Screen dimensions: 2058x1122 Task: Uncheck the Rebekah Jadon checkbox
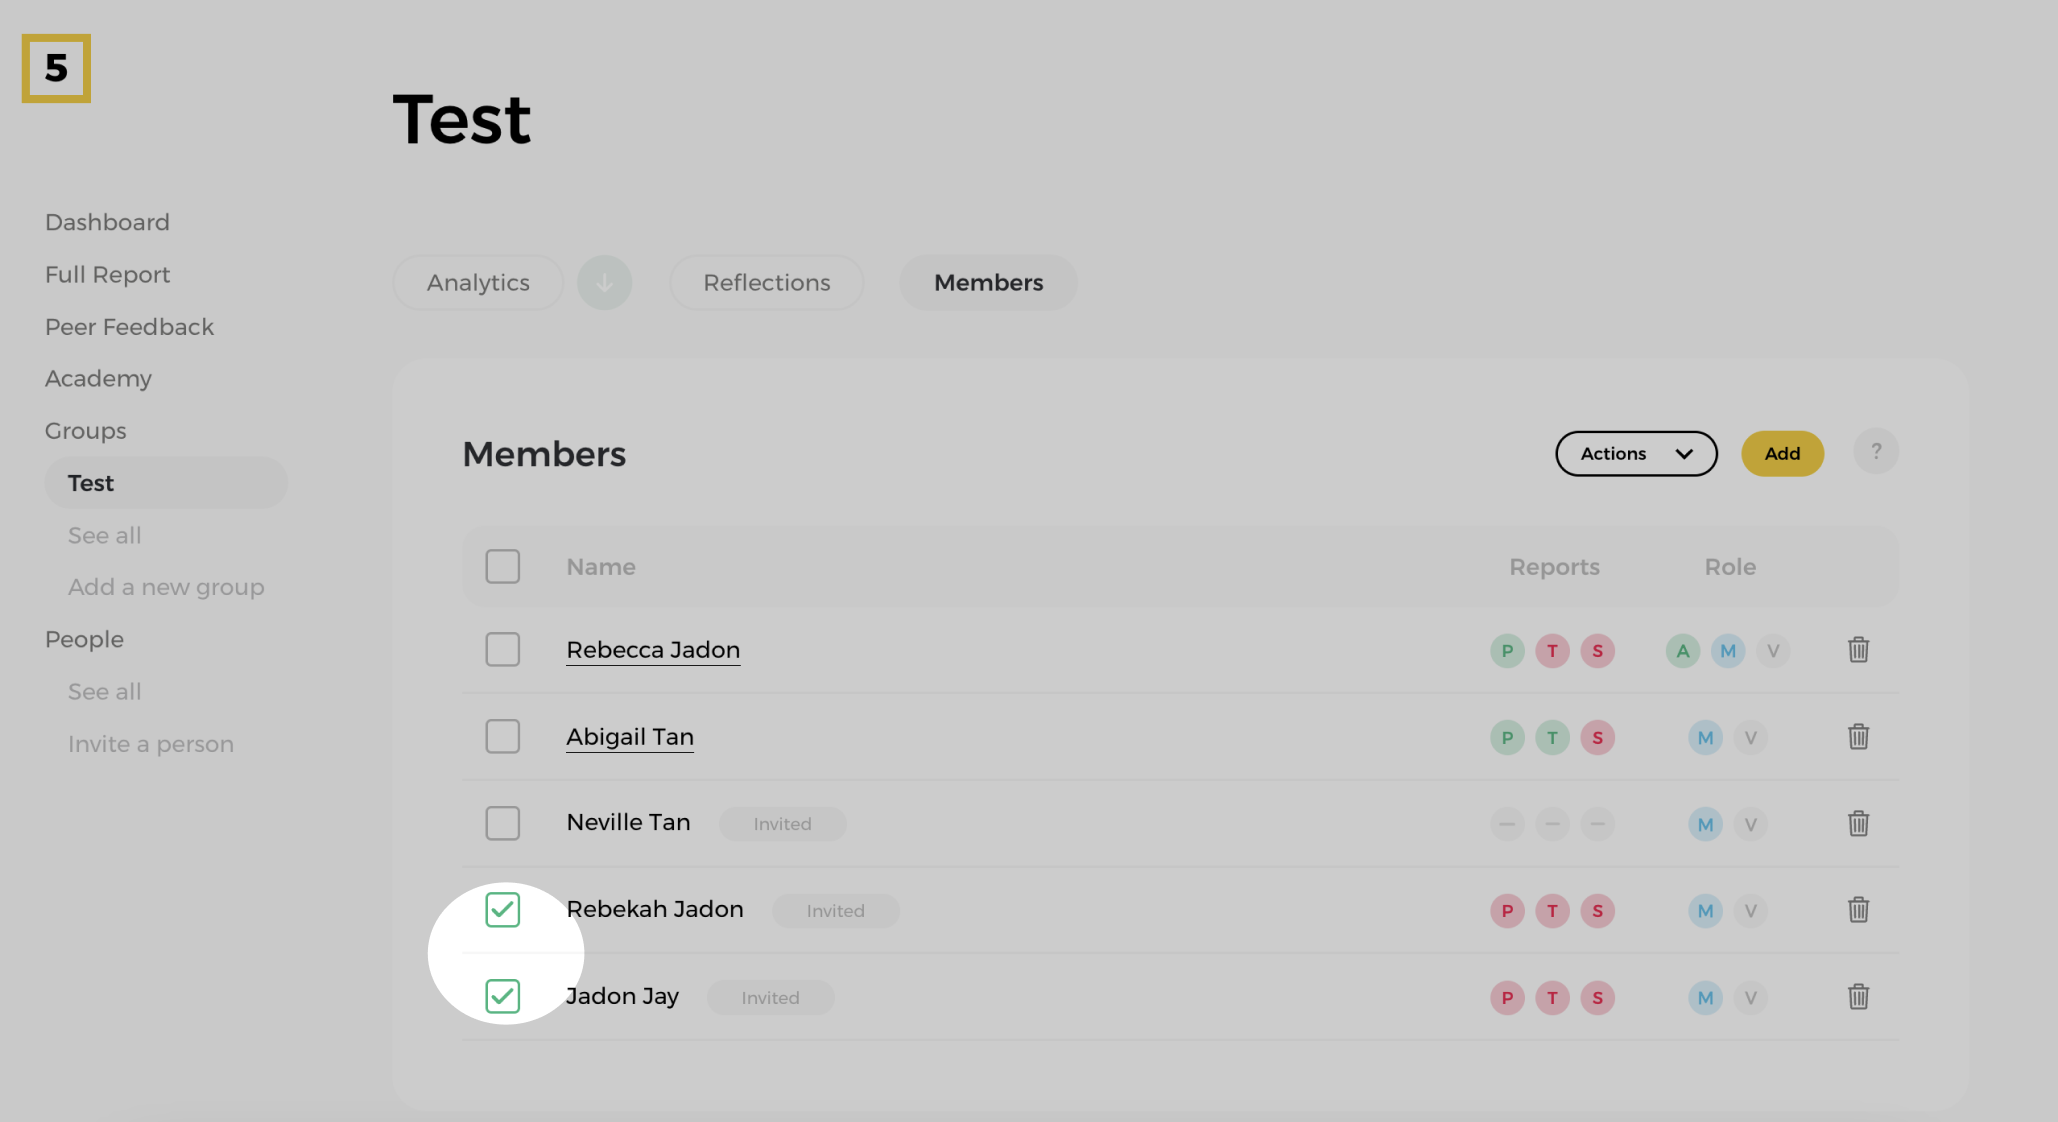502,910
